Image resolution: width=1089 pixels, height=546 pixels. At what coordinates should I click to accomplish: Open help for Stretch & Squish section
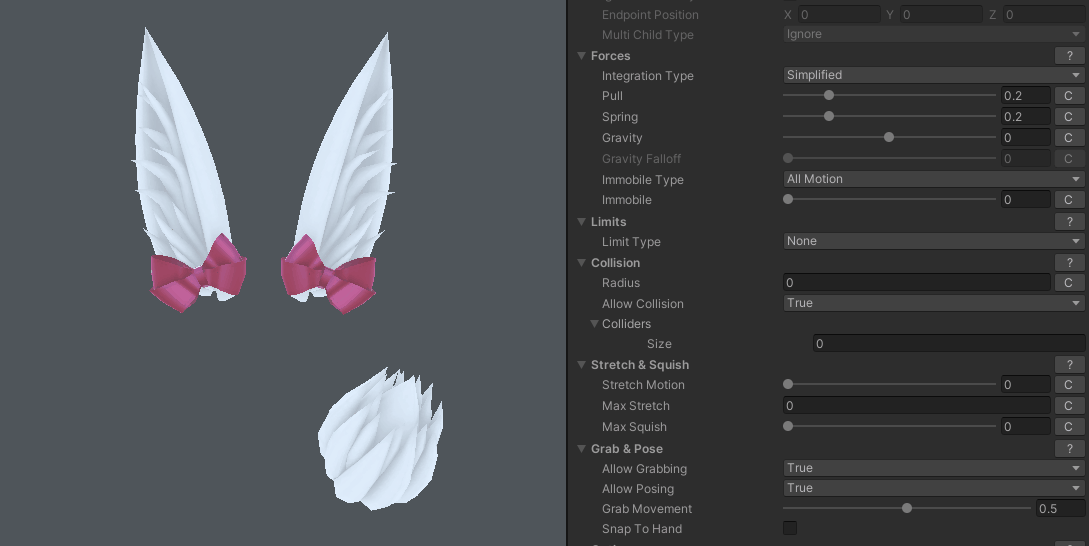pos(1070,365)
